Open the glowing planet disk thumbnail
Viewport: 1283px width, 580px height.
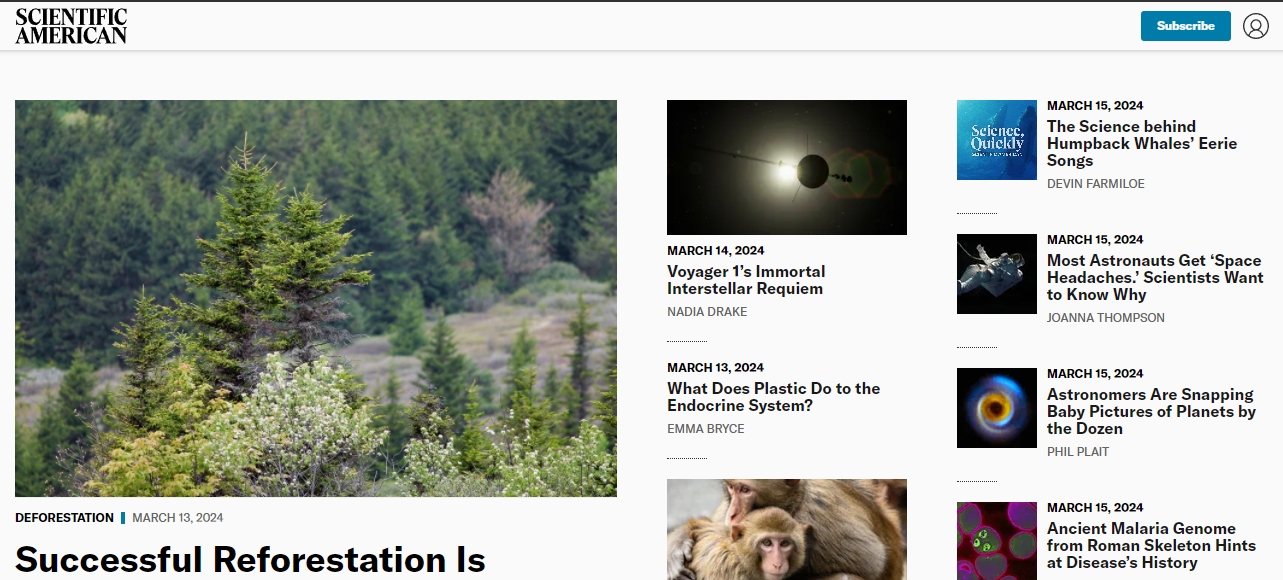click(x=997, y=408)
